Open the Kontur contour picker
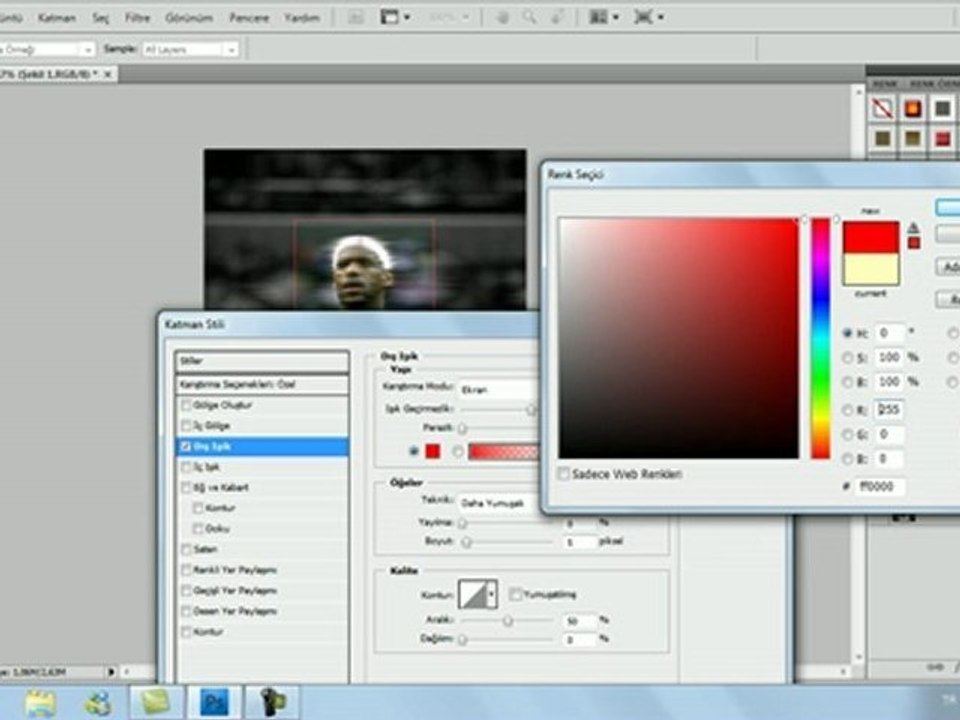The image size is (960, 720). (478, 594)
